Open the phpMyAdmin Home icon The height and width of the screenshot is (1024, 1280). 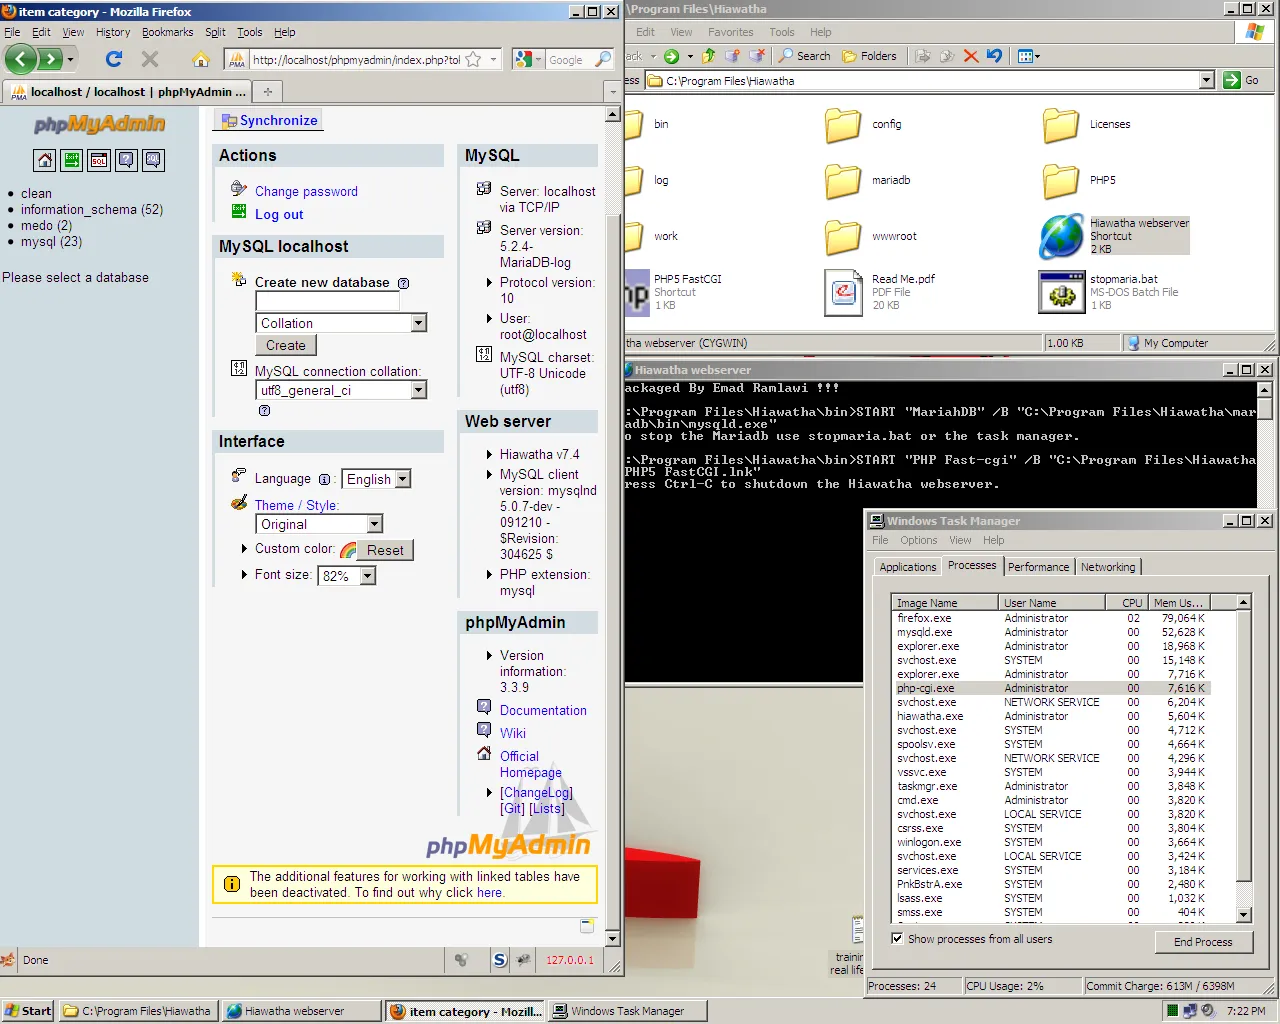(x=44, y=160)
